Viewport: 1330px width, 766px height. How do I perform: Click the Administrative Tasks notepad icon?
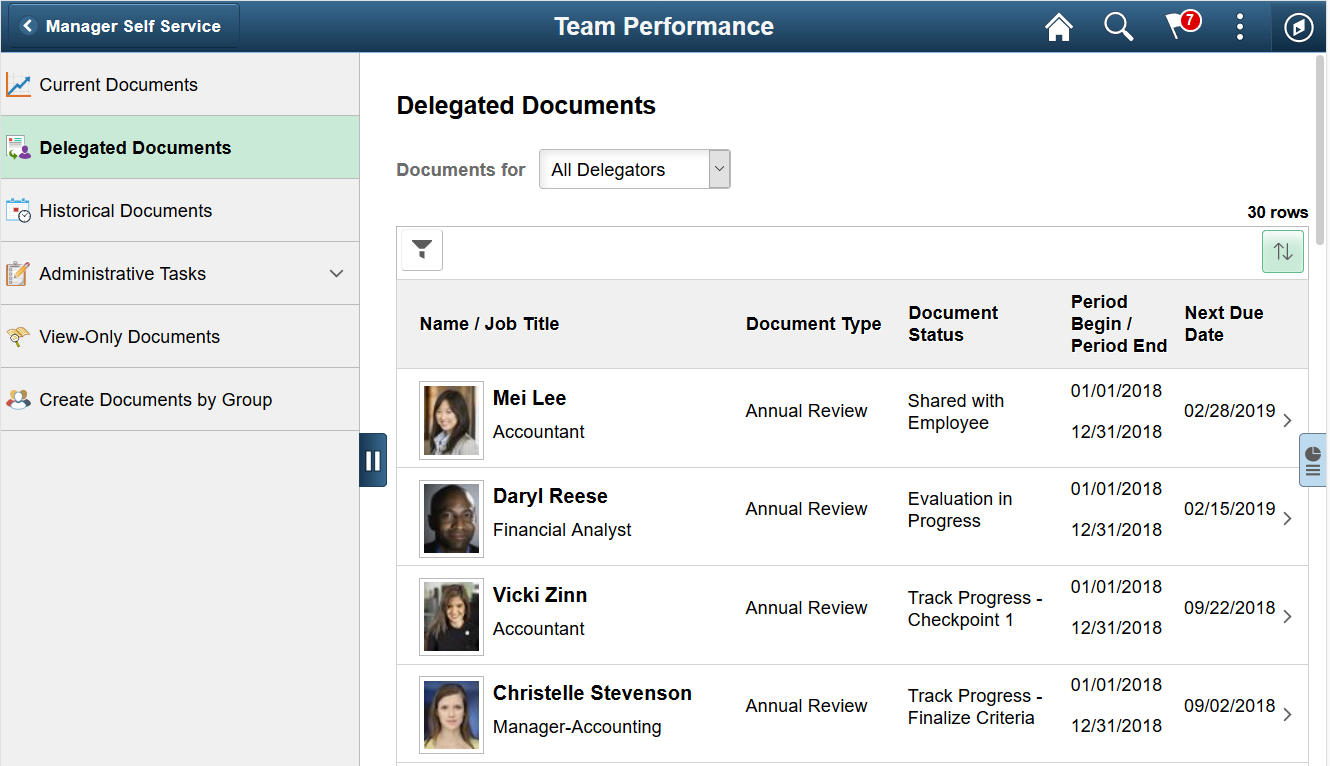click(x=18, y=274)
